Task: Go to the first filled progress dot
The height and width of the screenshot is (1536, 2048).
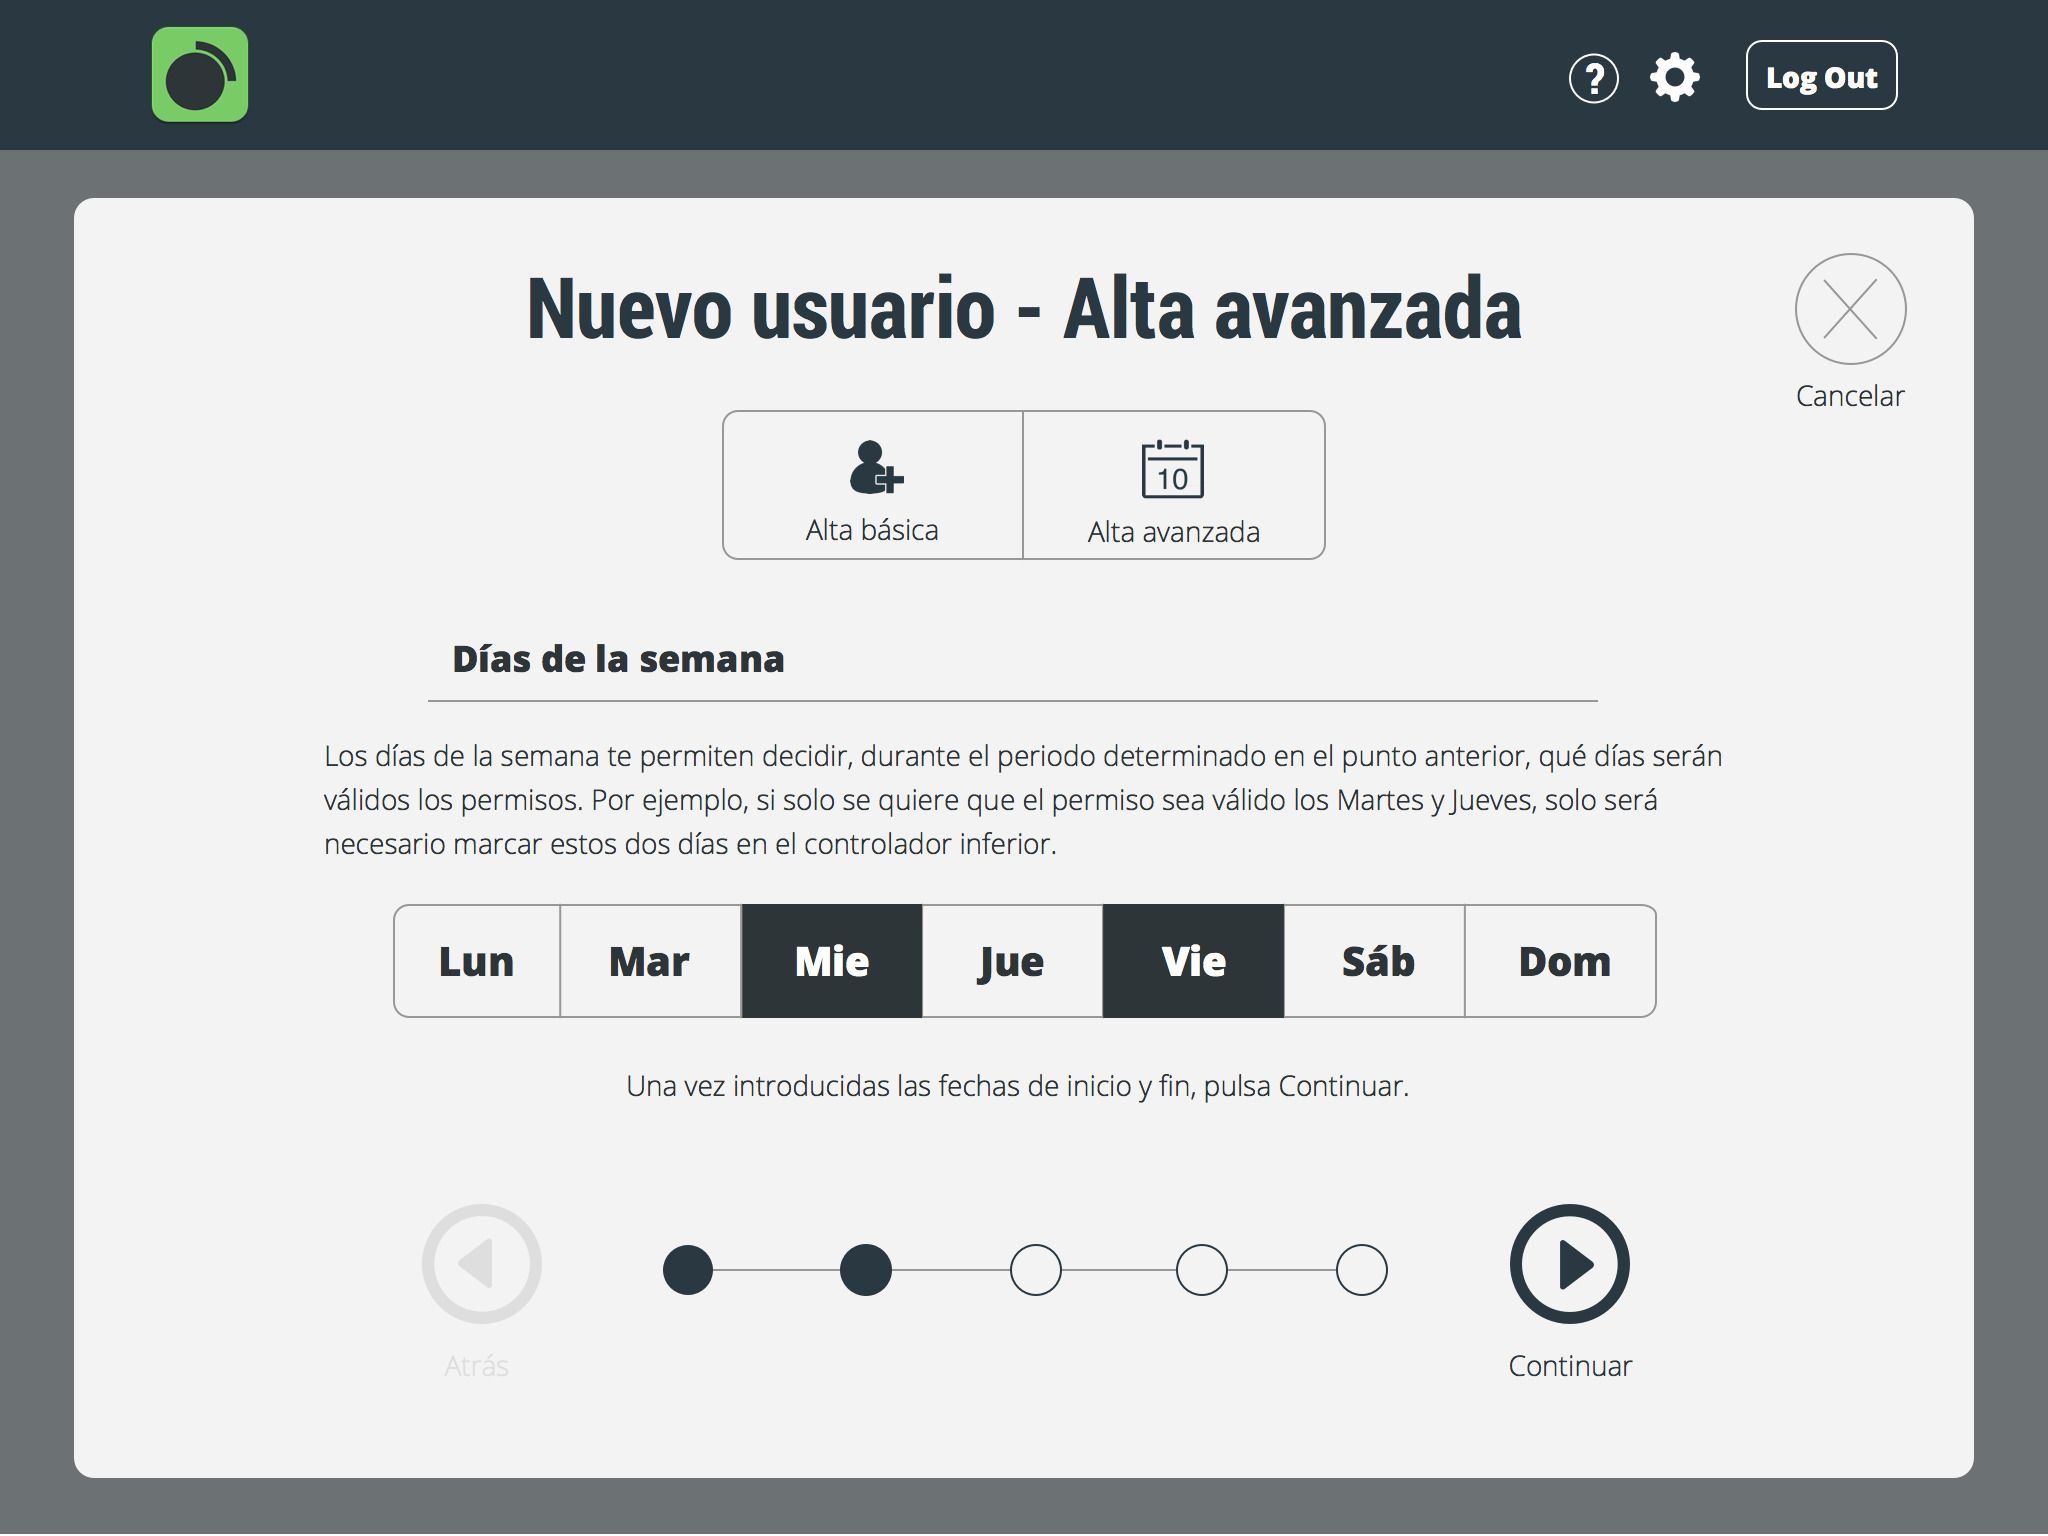Action: [x=688, y=1270]
